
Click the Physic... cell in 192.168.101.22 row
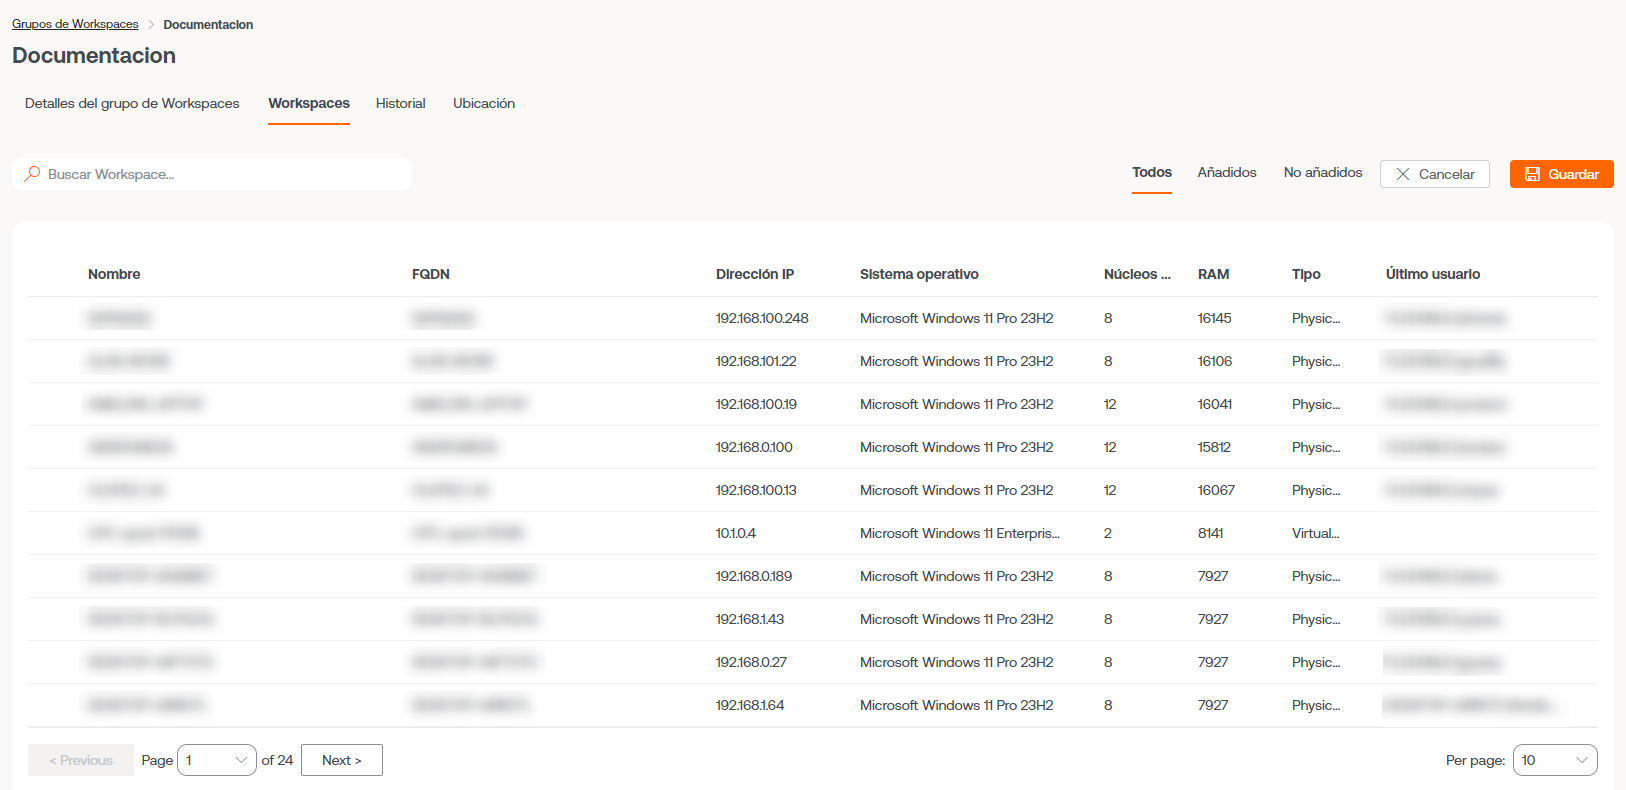tap(1316, 361)
